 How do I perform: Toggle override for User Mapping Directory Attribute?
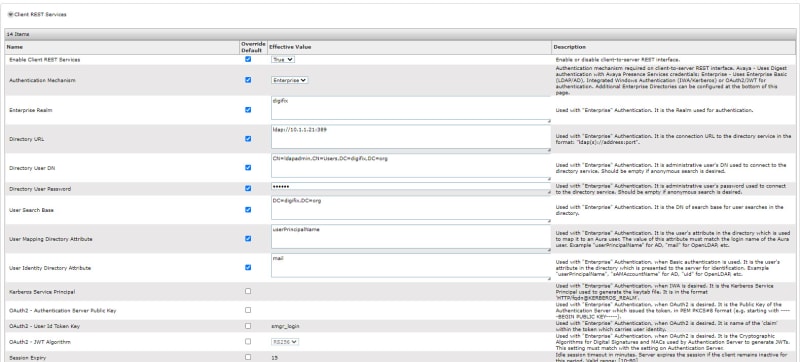pos(248,238)
